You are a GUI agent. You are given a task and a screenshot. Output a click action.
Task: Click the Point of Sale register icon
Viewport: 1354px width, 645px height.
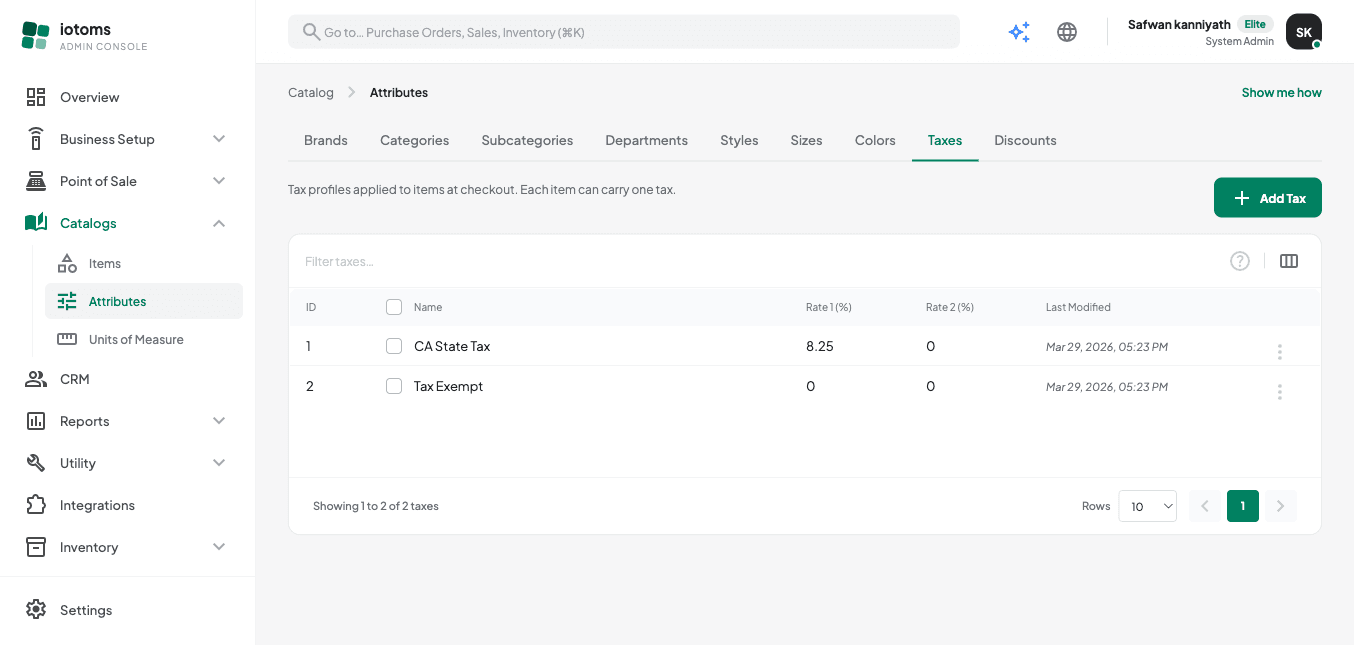pos(36,181)
